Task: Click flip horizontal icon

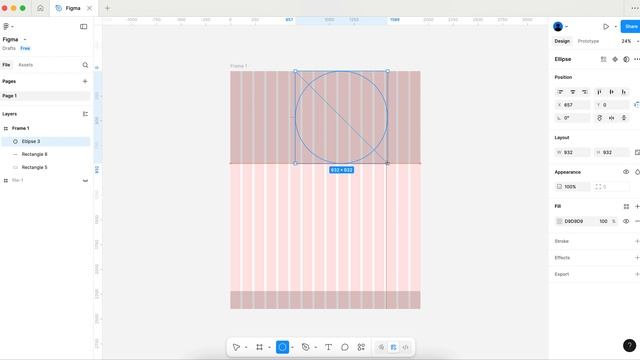Action: tap(611, 118)
